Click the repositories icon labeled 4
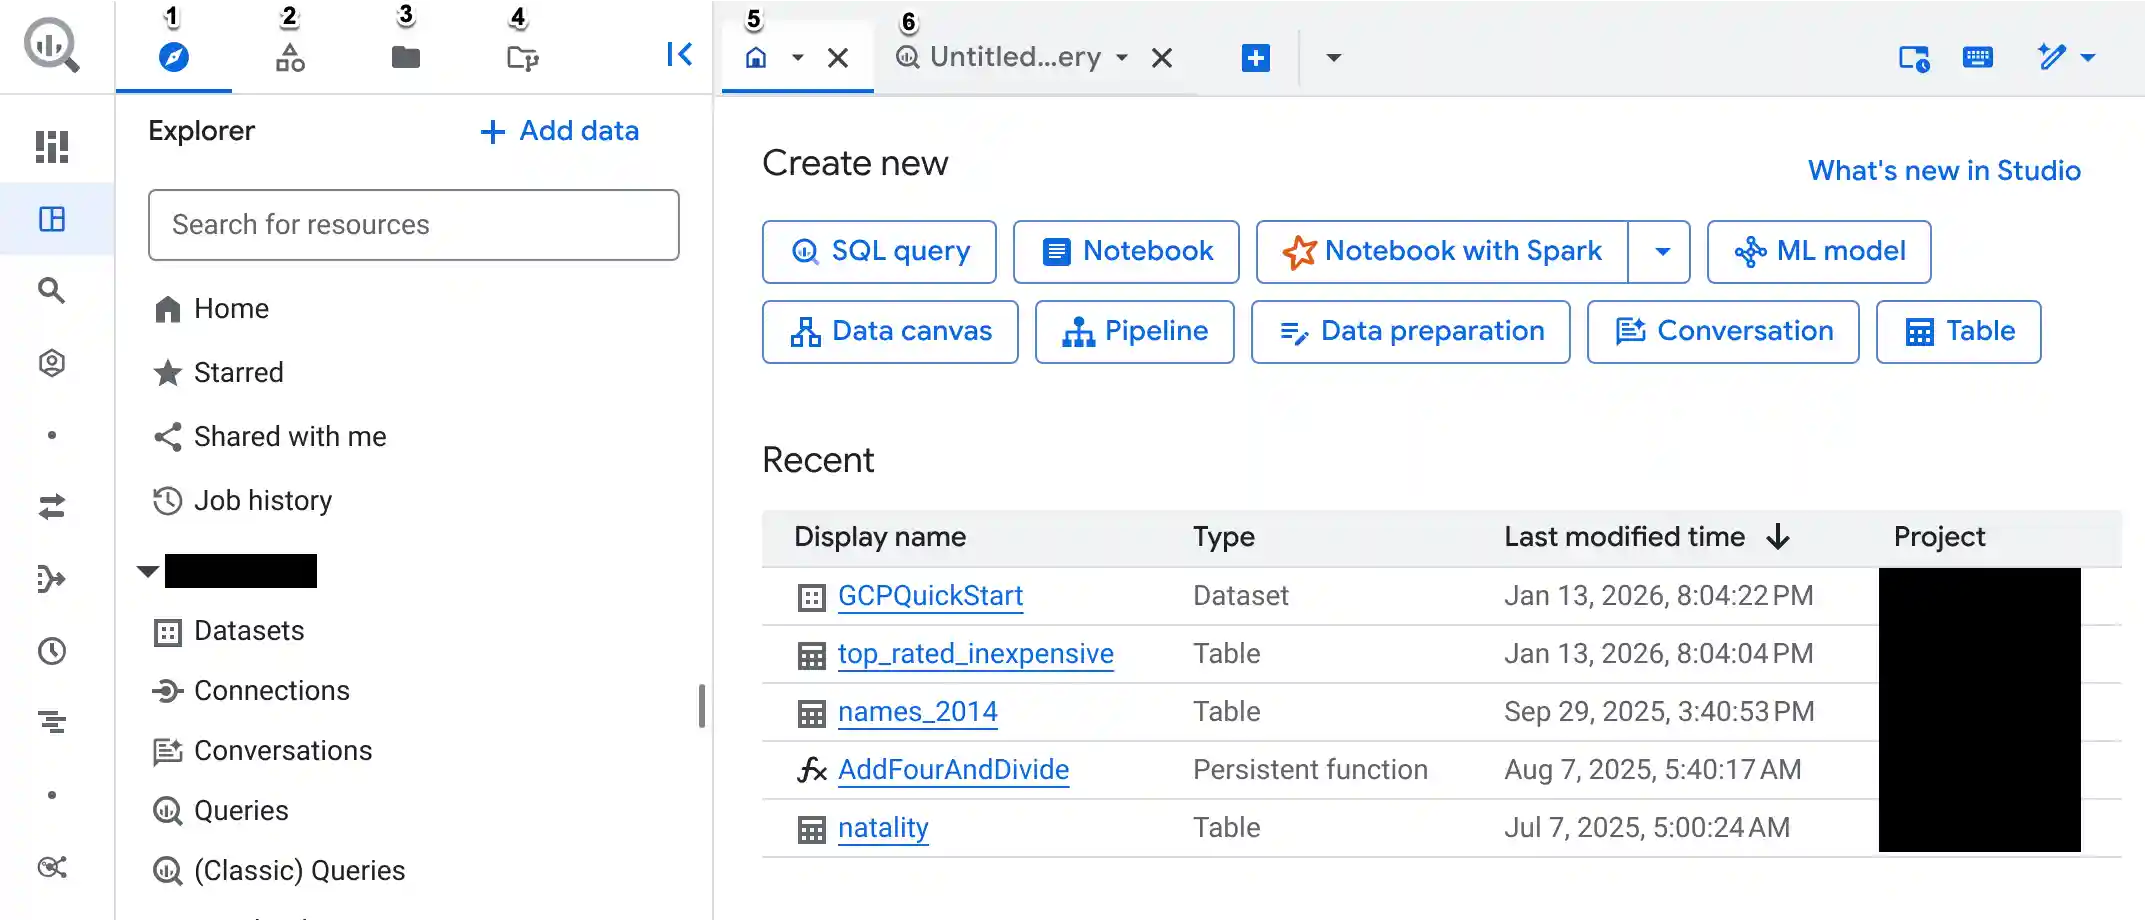The height and width of the screenshot is (920, 2145). [x=521, y=57]
